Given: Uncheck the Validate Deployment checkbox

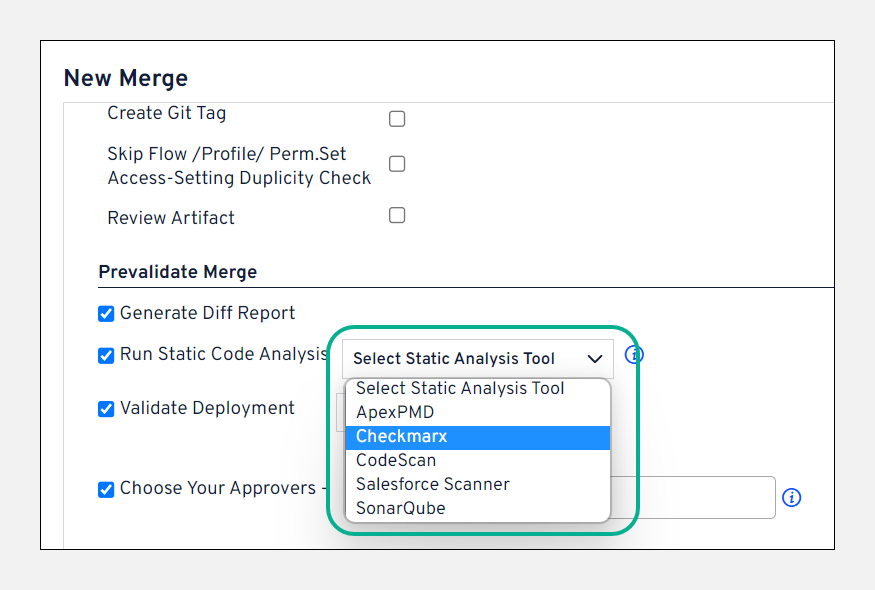Looking at the screenshot, I should pyautogui.click(x=106, y=408).
